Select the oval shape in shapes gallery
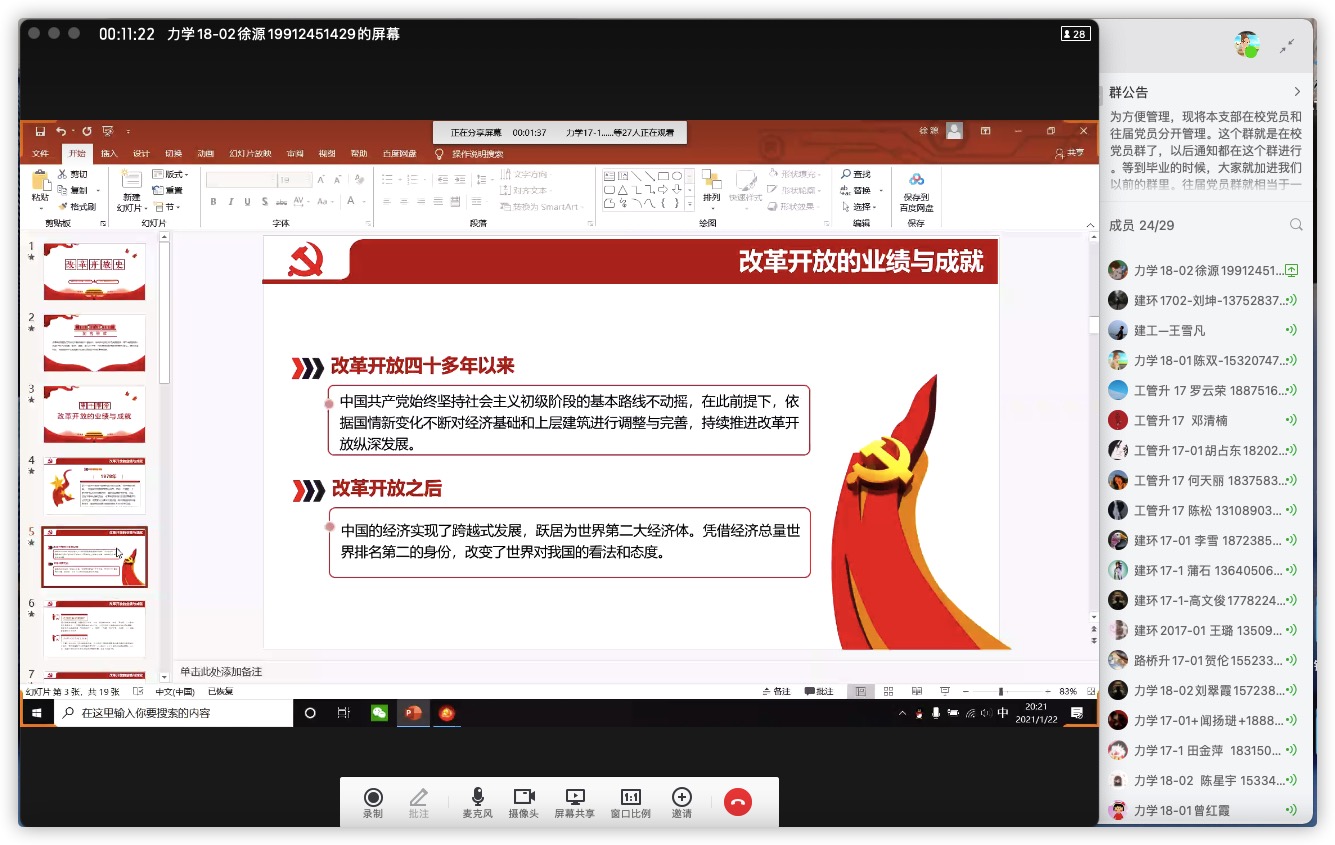 pyautogui.click(x=677, y=175)
